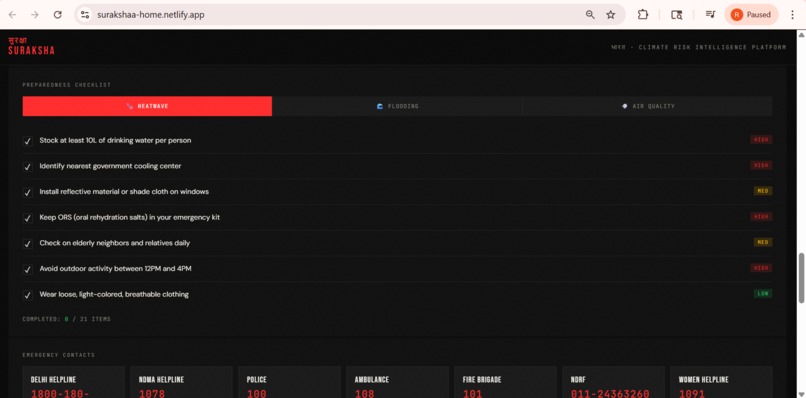Image resolution: width=806 pixels, height=398 pixels.
Task: Toggle checkbox for nearest cooling center
Action: (x=28, y=167)
